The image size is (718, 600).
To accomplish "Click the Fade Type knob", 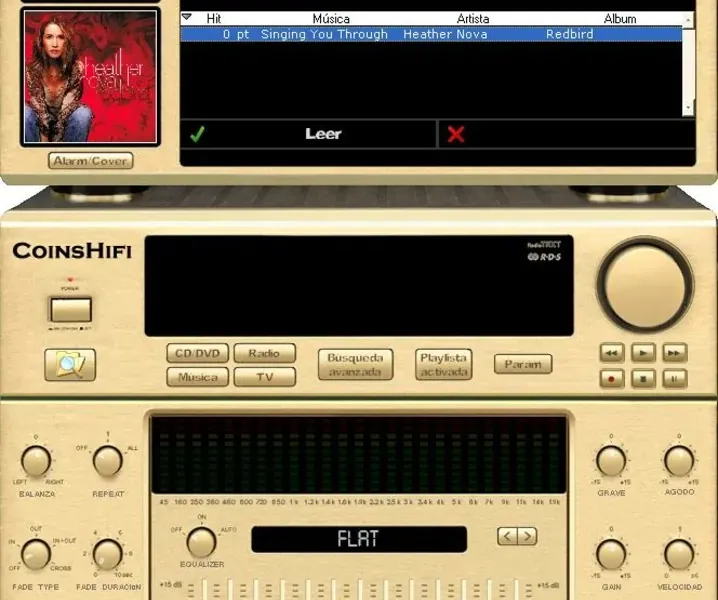I will [36, 554].
